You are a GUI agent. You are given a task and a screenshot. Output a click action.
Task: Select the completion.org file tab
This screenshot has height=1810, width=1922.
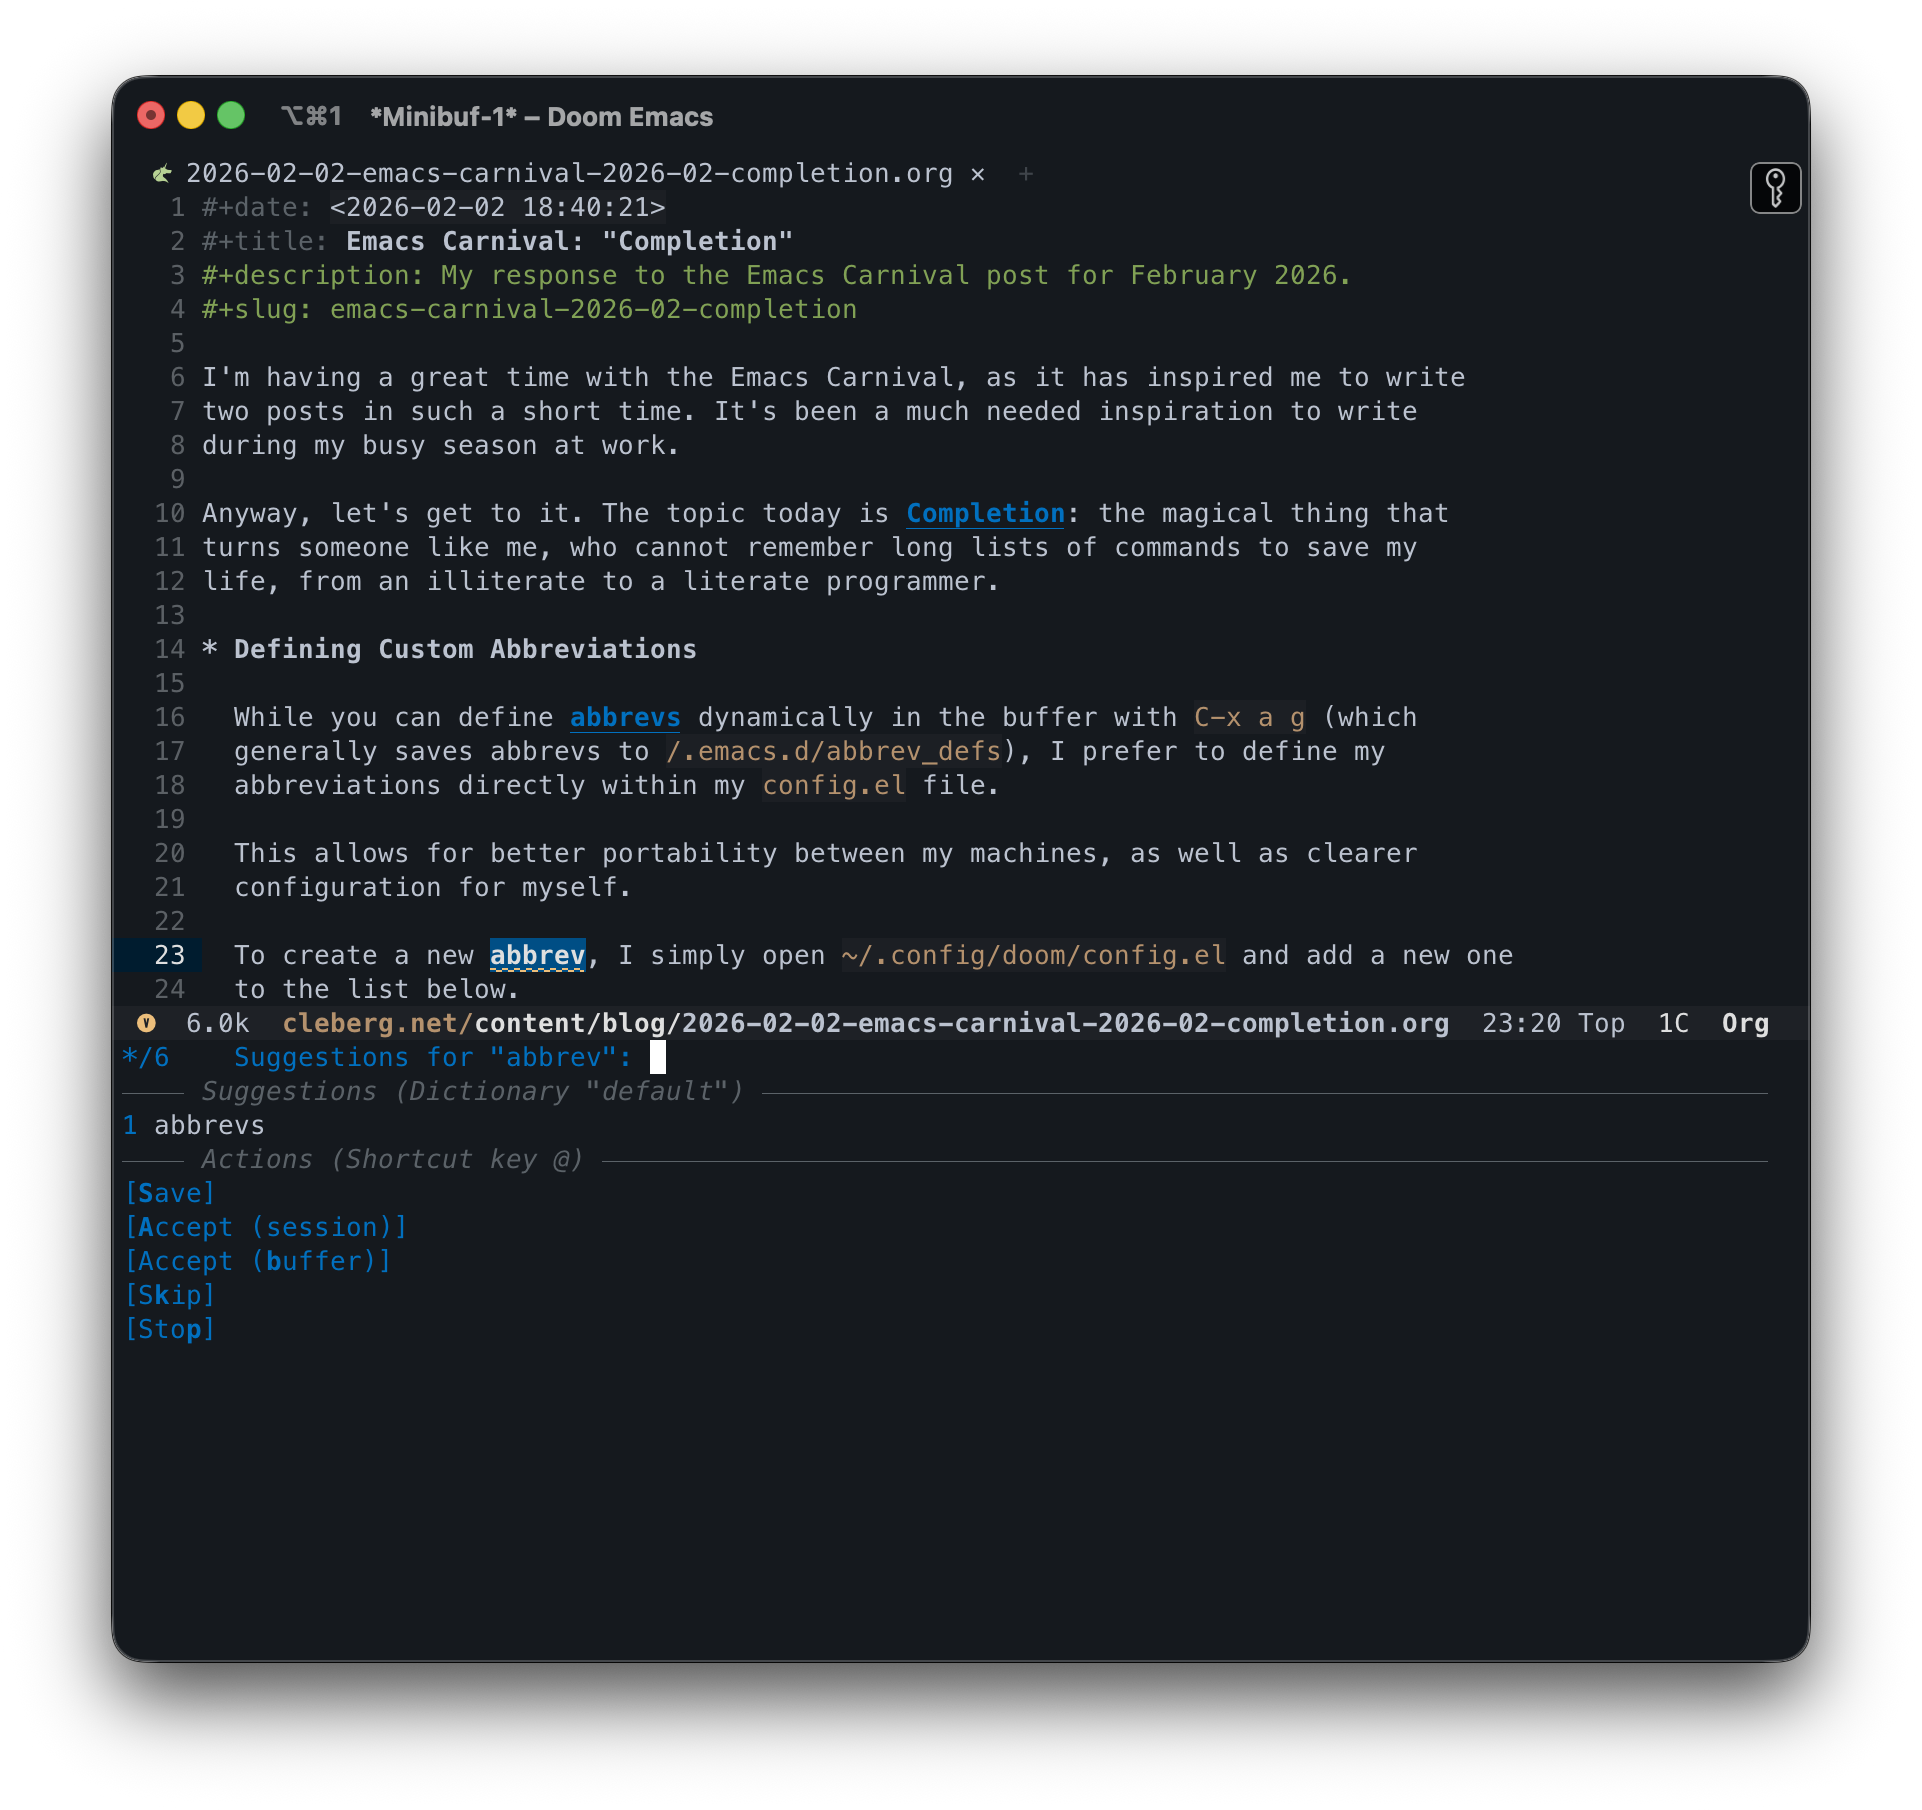click(x=568, y=174)
